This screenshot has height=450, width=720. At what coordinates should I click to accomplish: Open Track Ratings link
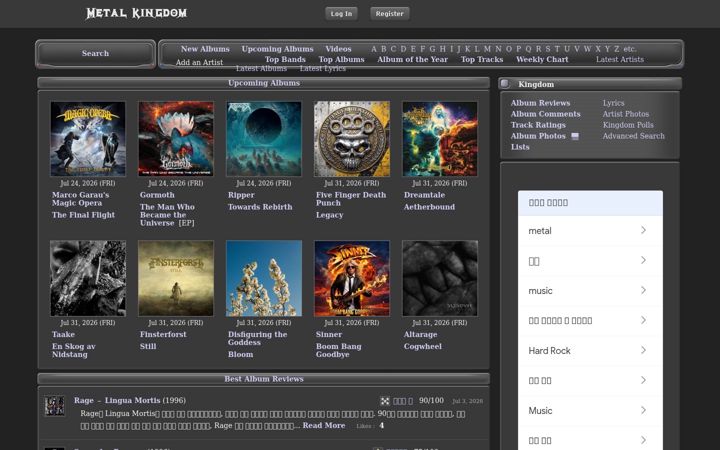point(538,125)
